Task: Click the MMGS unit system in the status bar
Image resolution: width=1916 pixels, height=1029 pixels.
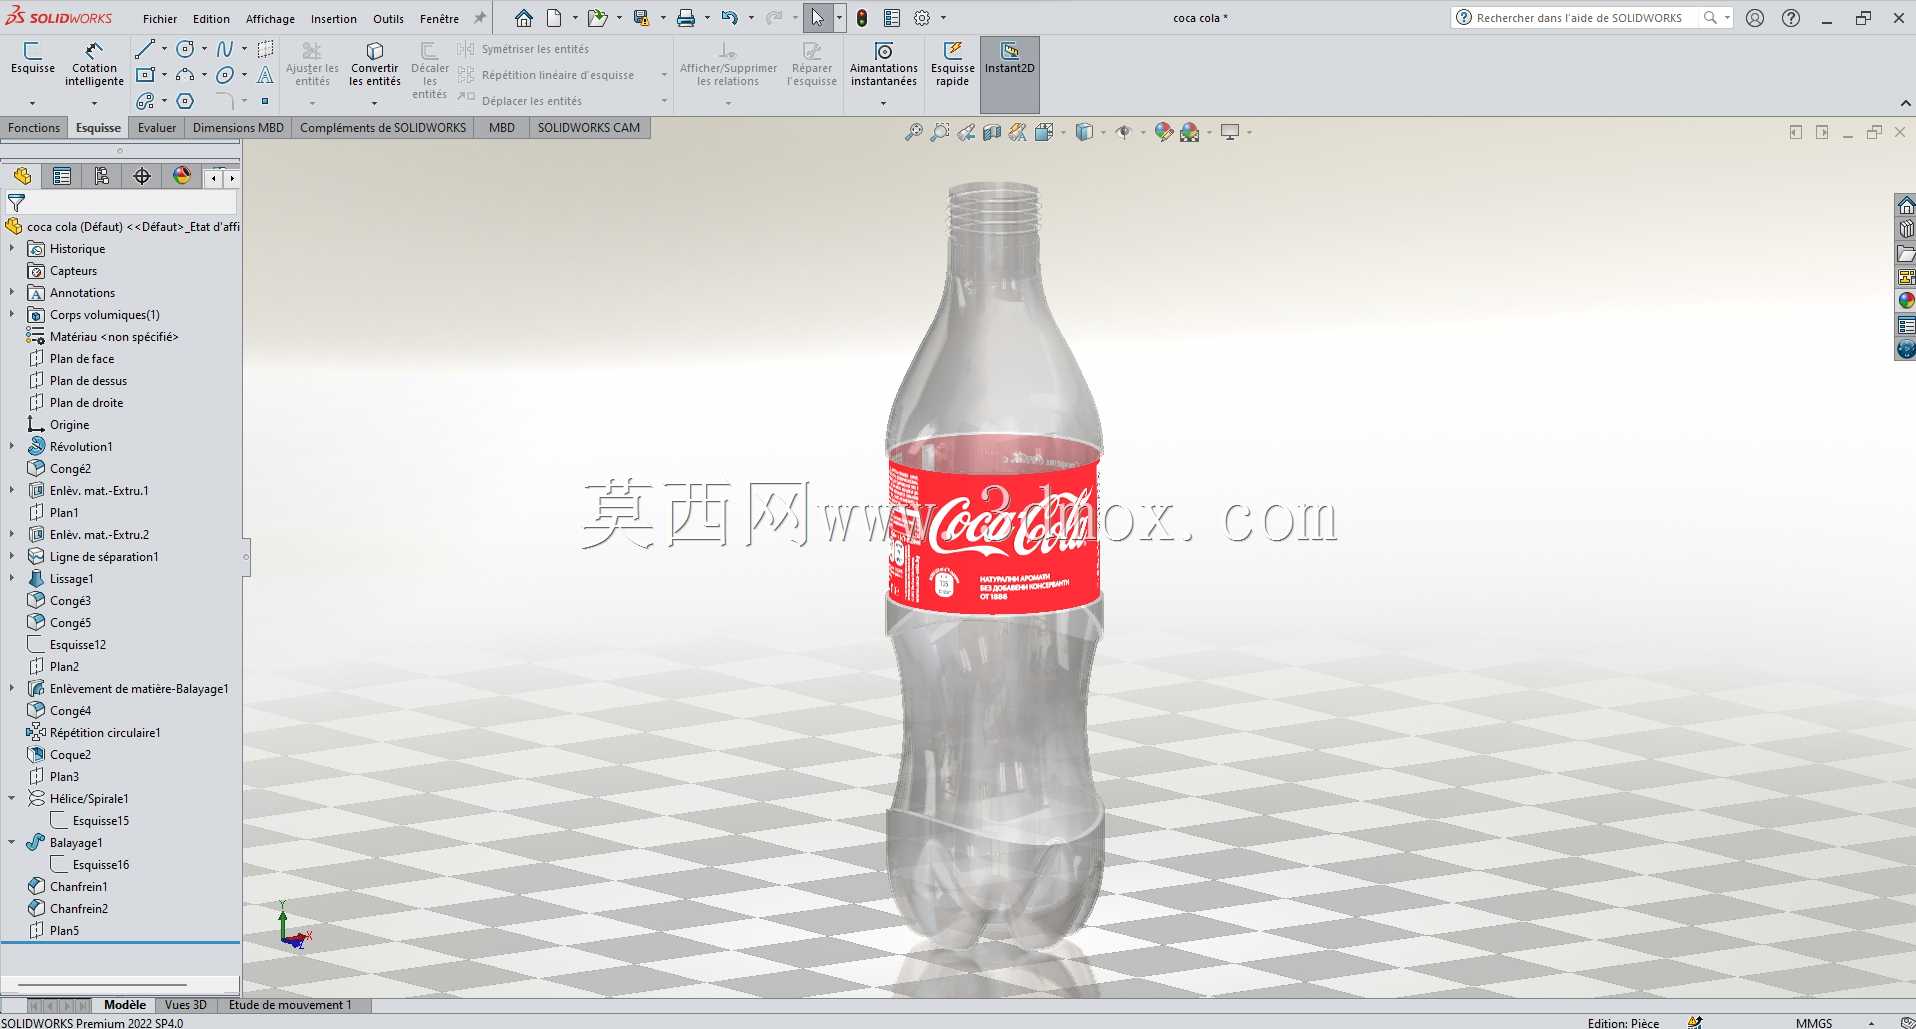Action: click(x=1814, y=1023)
